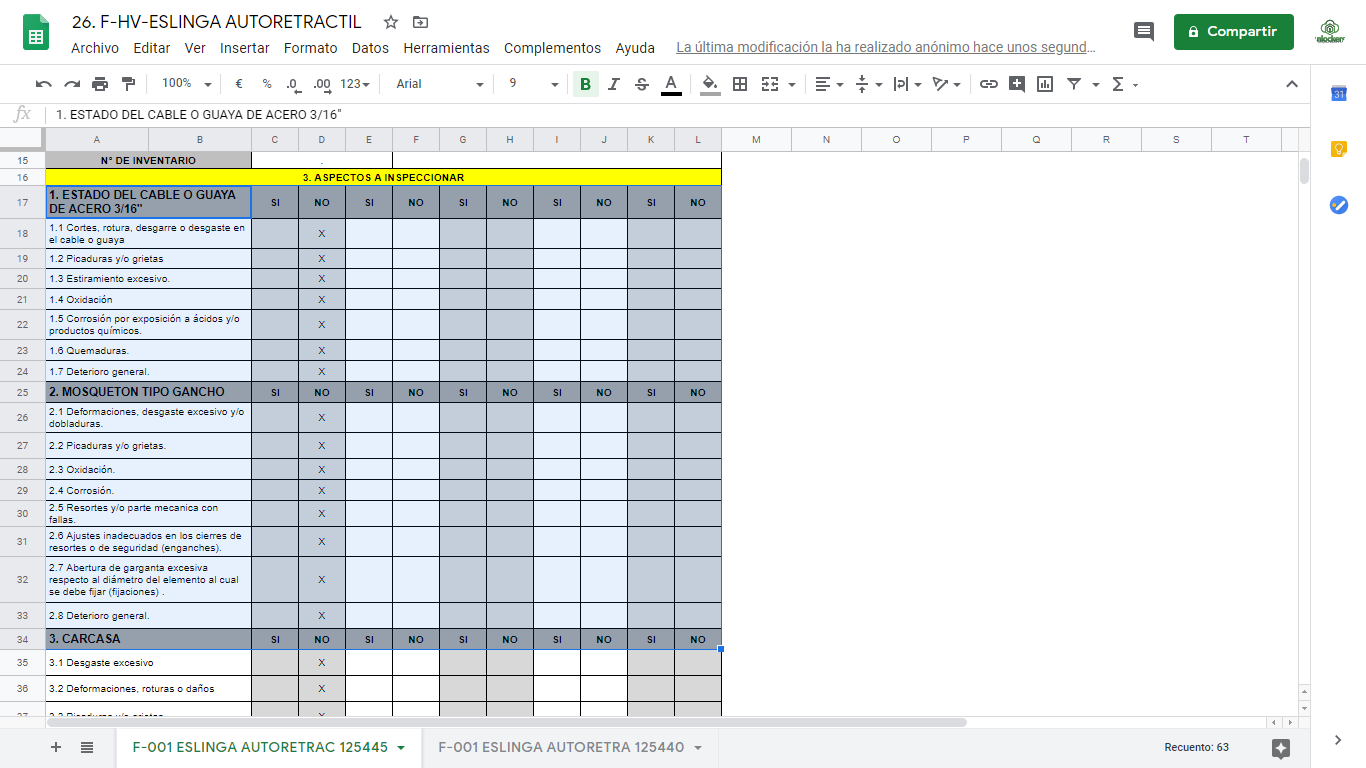Viewport: 1366px width, 768px height.
Task: Add a new sheet
Action: [x=56, y=747]
